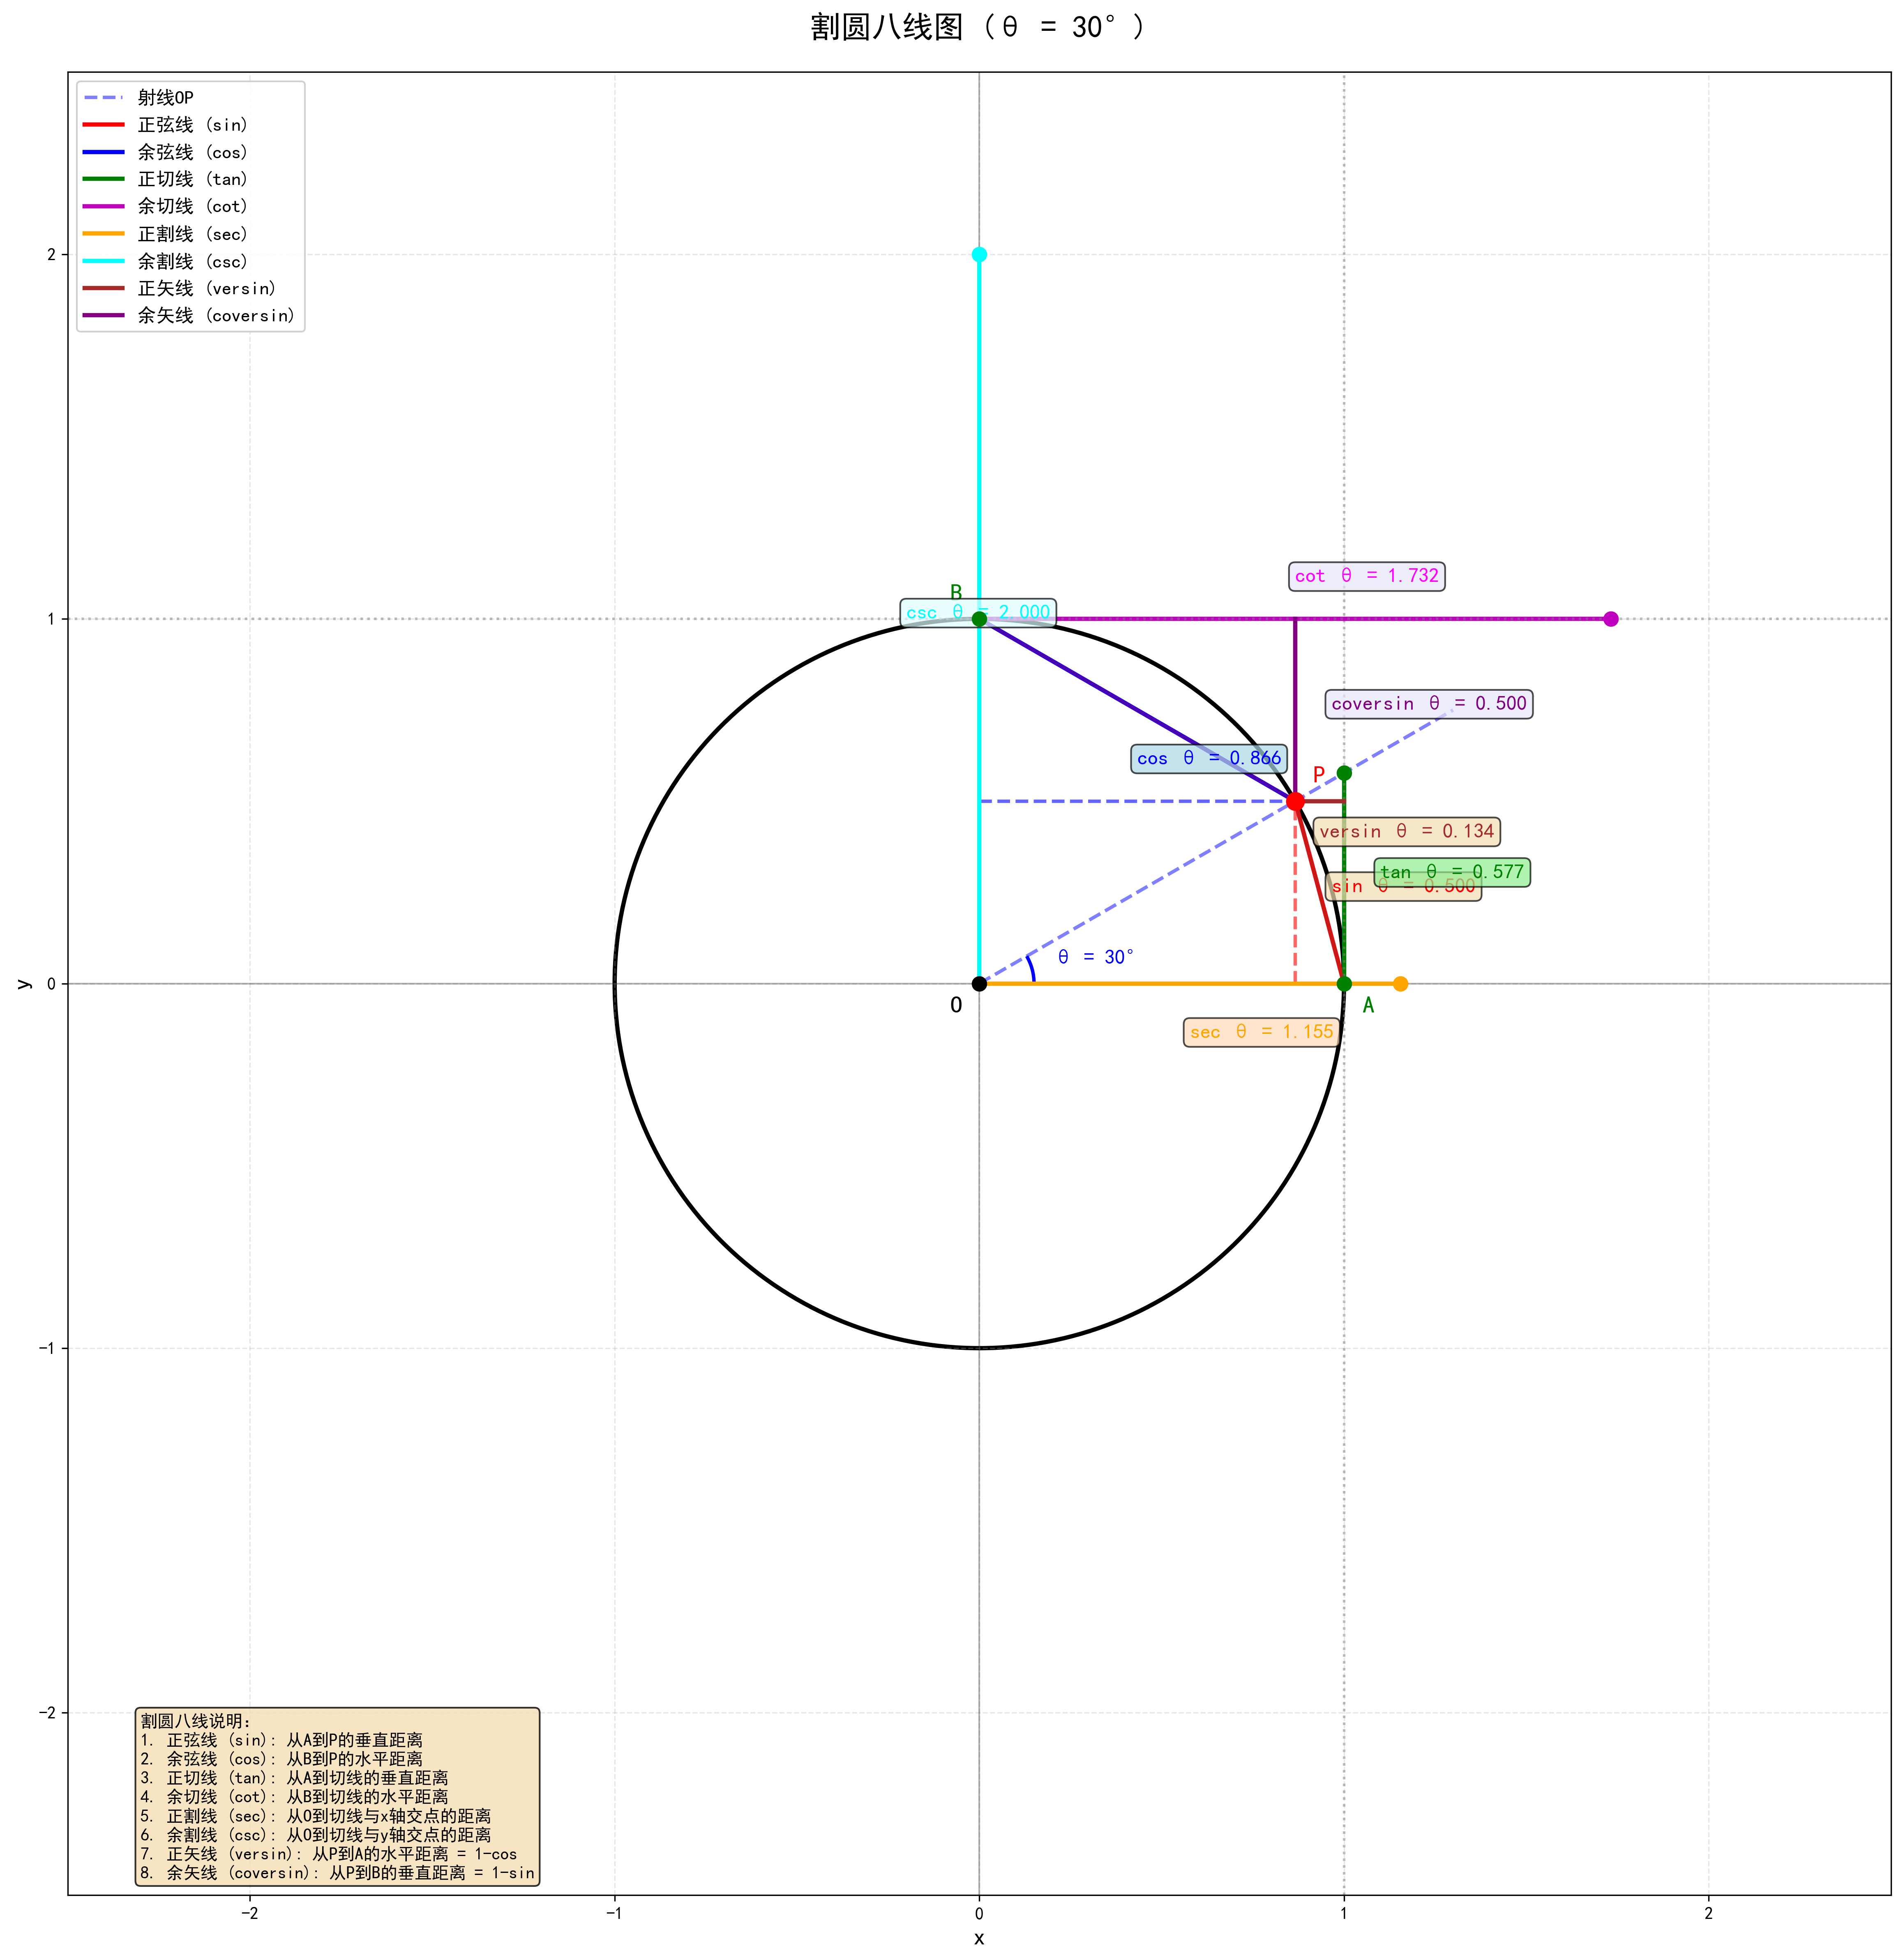Click the green point B atop the circle
The image size is (1903, 1960).
(979, 619)
